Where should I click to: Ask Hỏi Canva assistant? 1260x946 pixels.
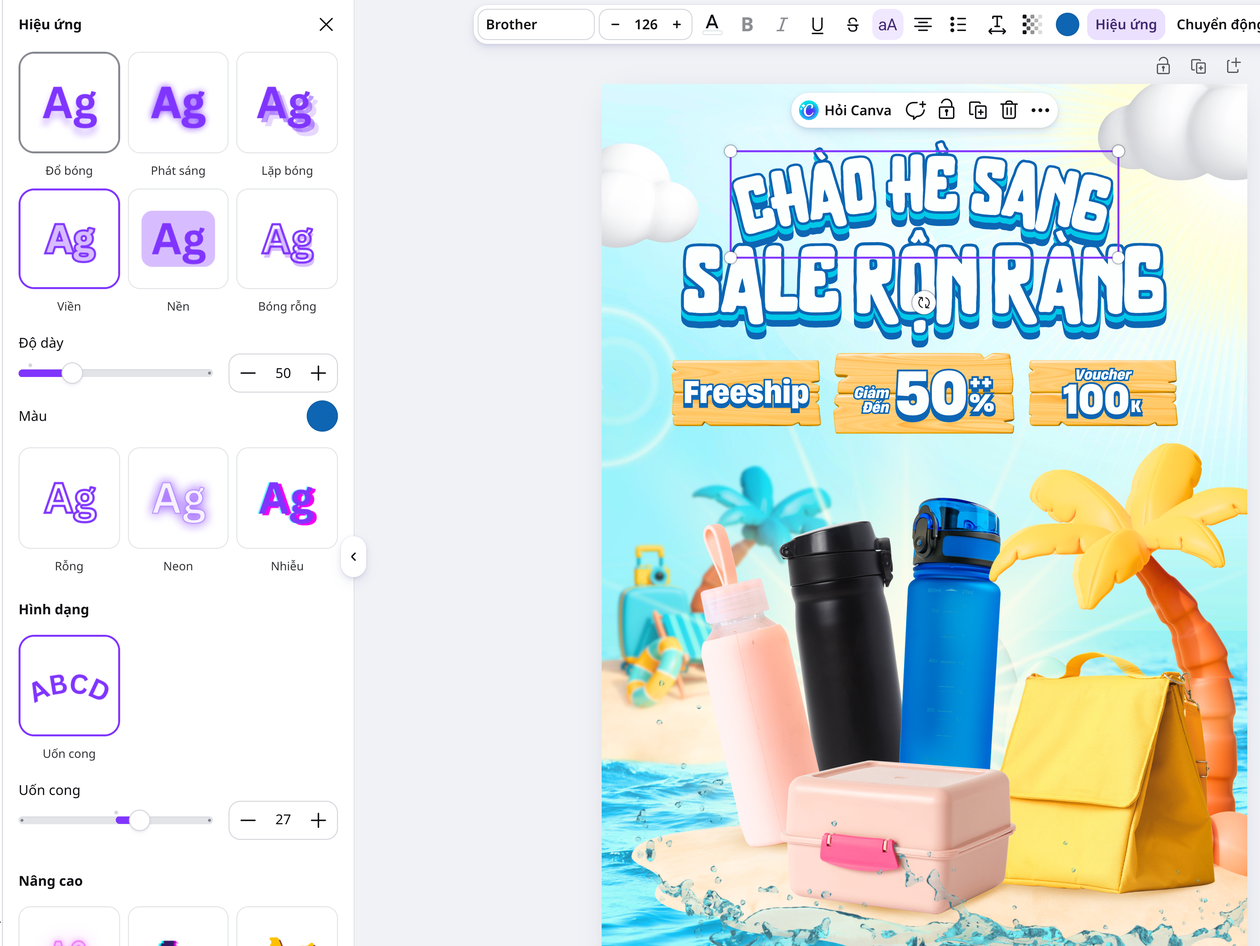[845, 110]
